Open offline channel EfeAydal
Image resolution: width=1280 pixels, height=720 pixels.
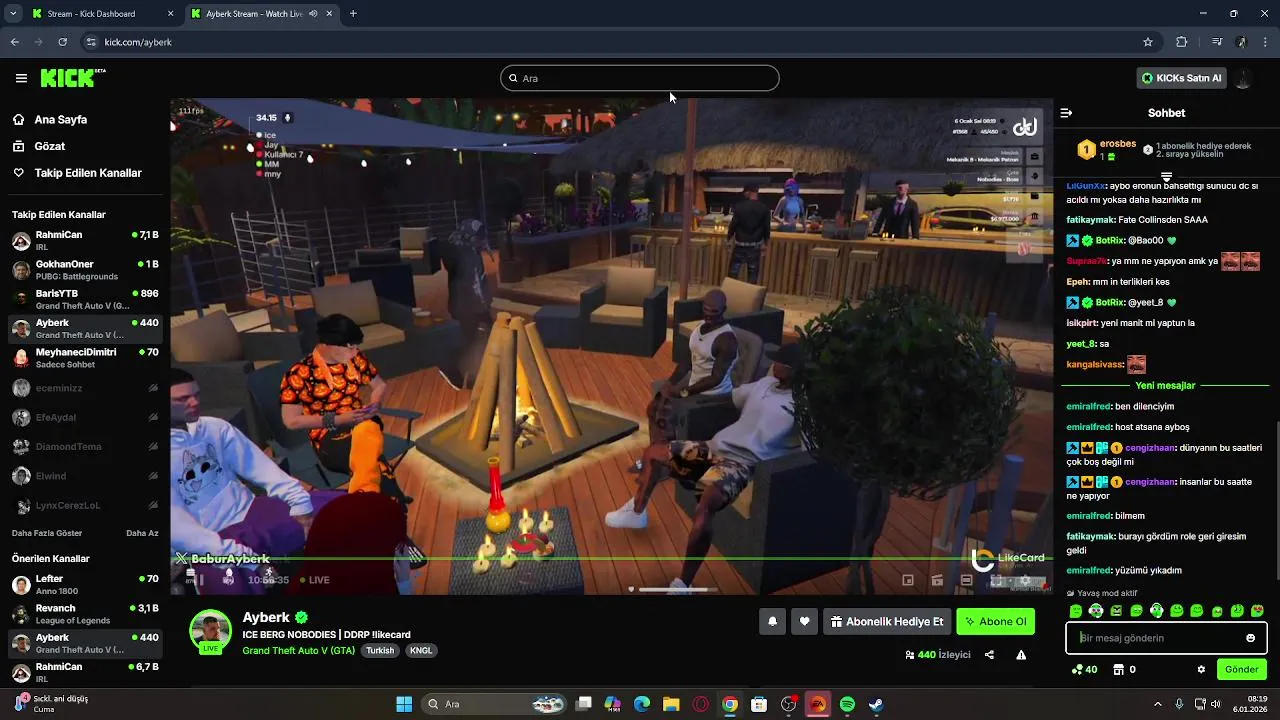85,417
